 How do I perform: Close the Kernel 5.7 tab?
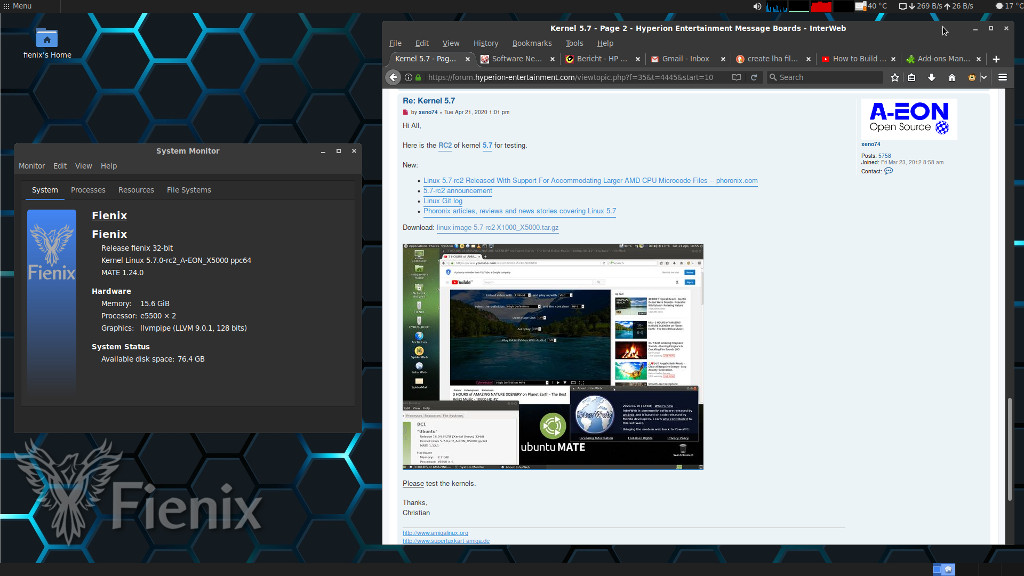[468, 59]
